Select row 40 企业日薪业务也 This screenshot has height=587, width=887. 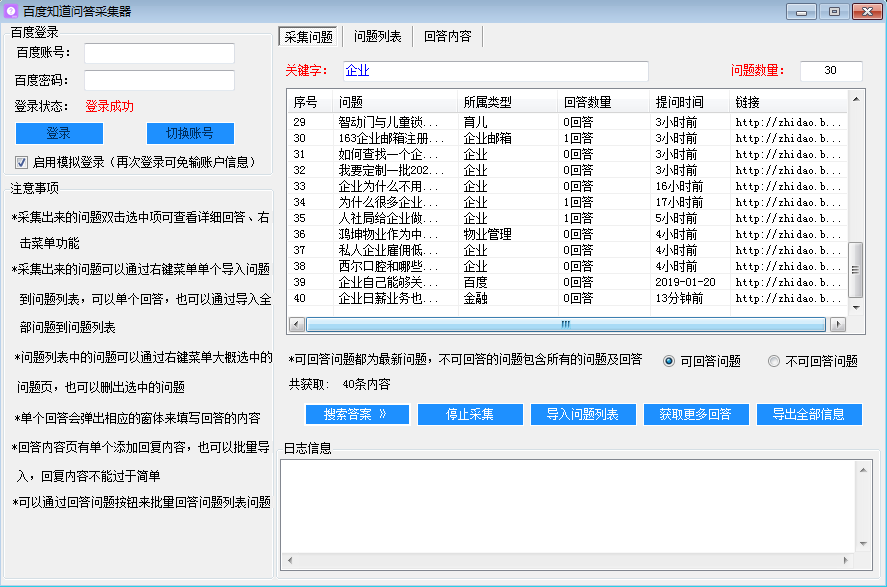(567, 299)
